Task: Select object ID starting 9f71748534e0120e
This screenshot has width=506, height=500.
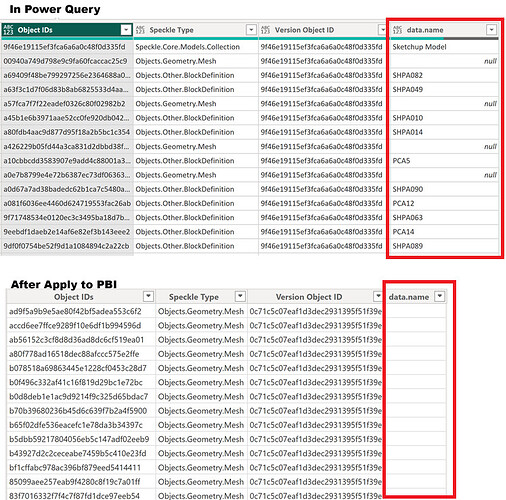Action: [x=66, y=218]
